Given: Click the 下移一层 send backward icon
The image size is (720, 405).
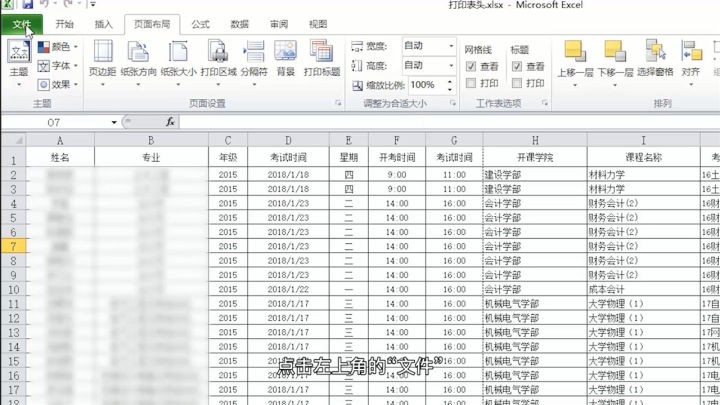Looking at the screenshot, I should point(615,51).
